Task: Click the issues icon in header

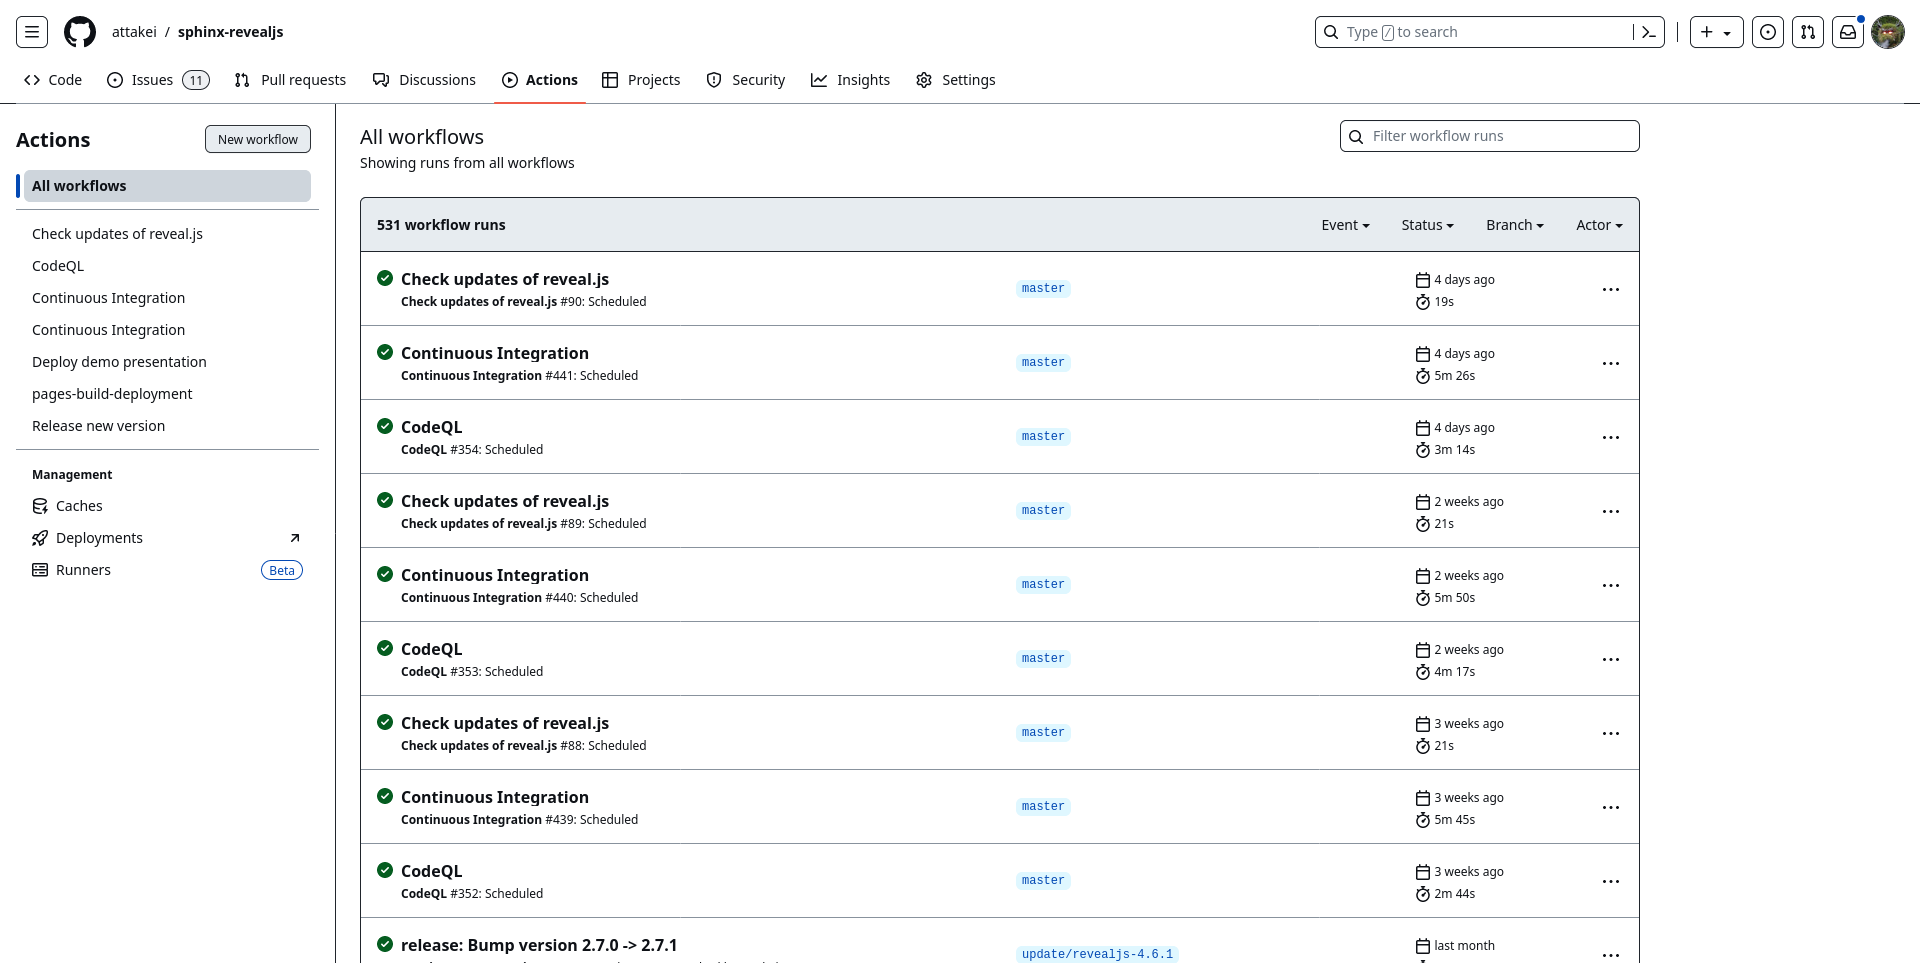Action: coord(1768,32)
